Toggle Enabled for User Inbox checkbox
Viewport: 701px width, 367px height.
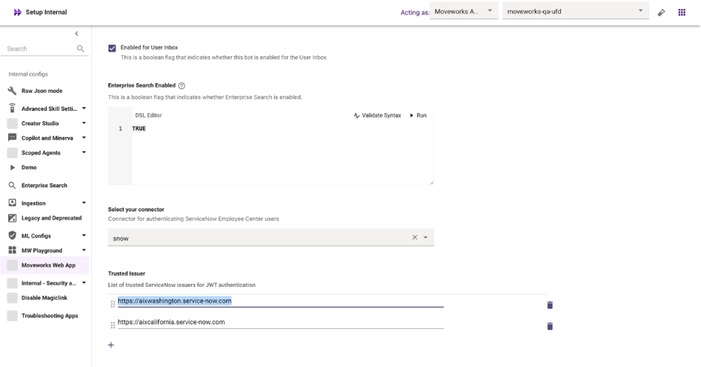click(112, 48)
